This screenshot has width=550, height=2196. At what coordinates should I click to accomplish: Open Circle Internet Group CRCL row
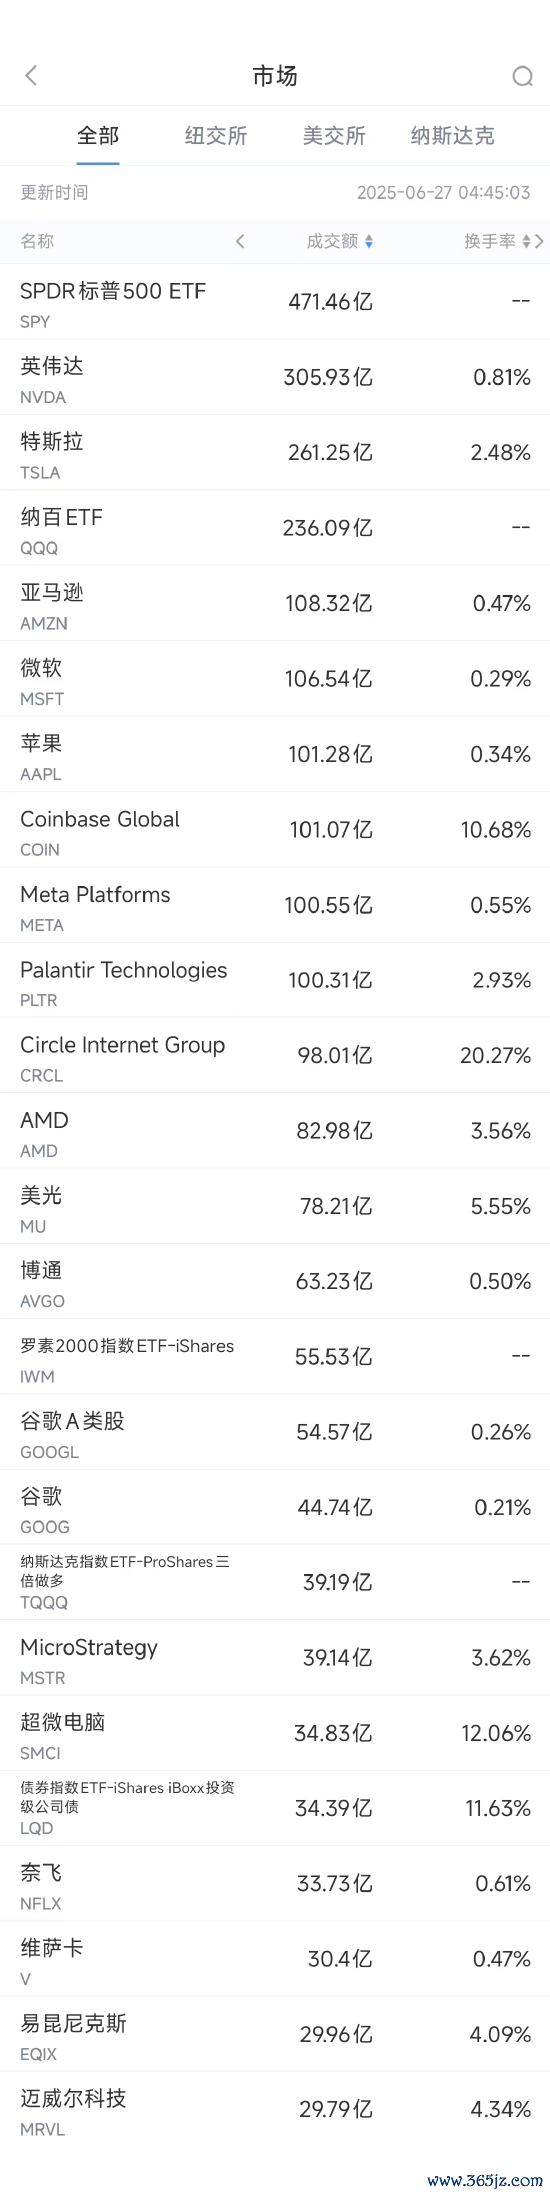[x=275, y=1055]
